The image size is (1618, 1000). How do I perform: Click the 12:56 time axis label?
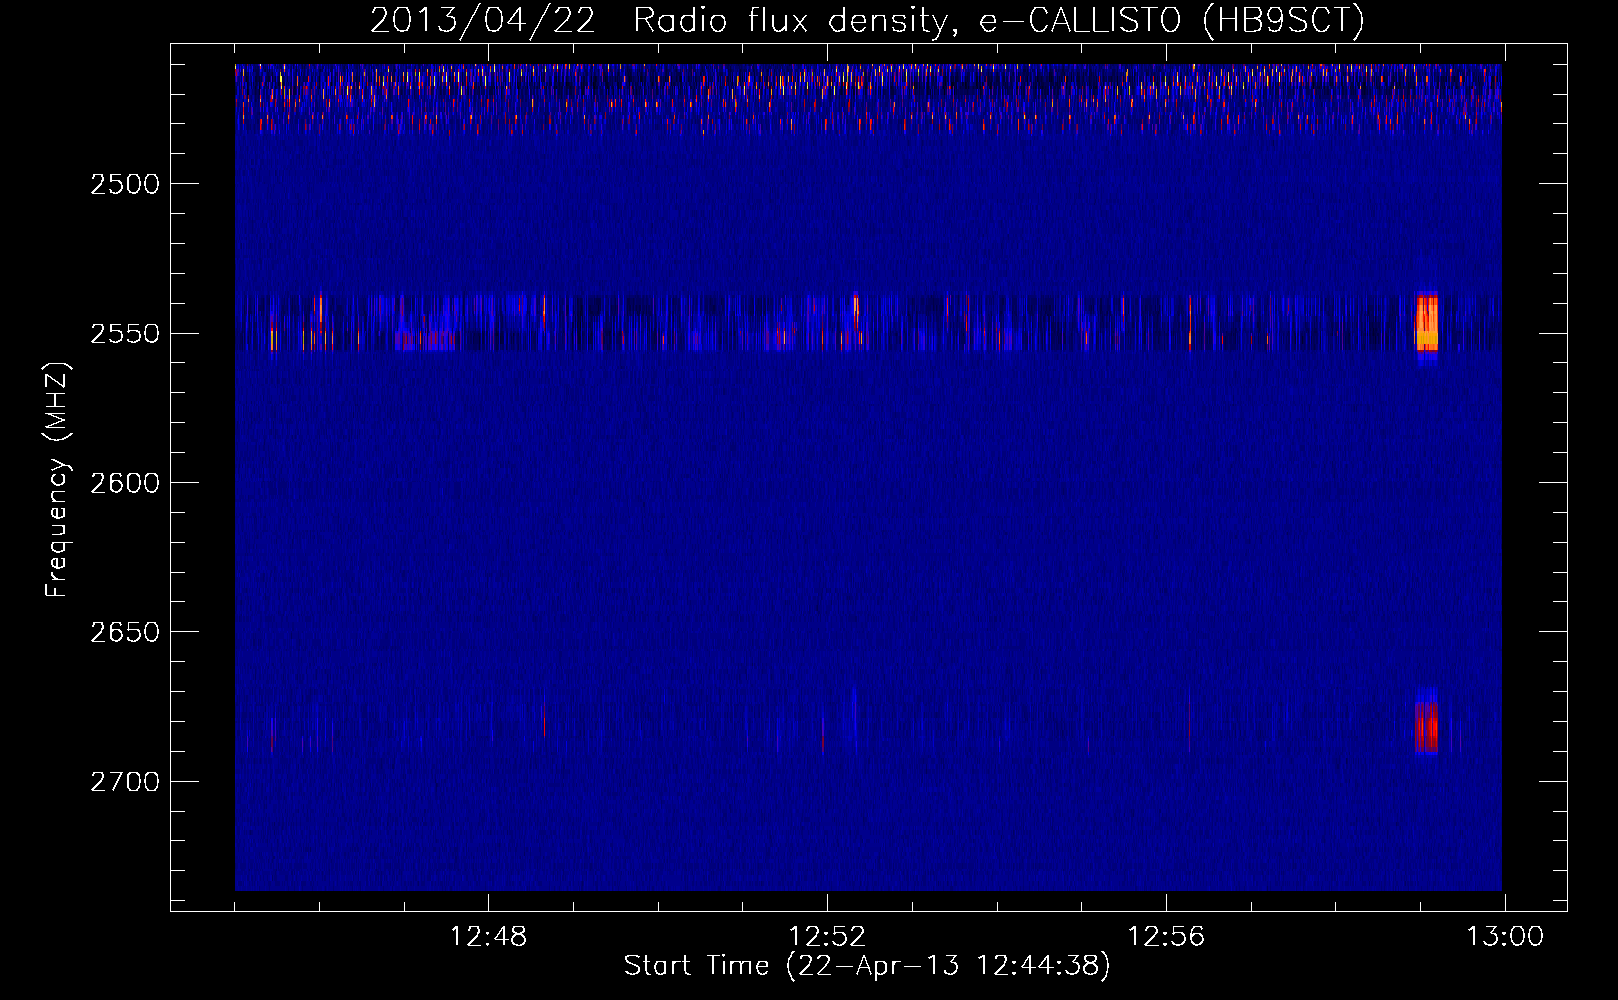[1166, 936]
